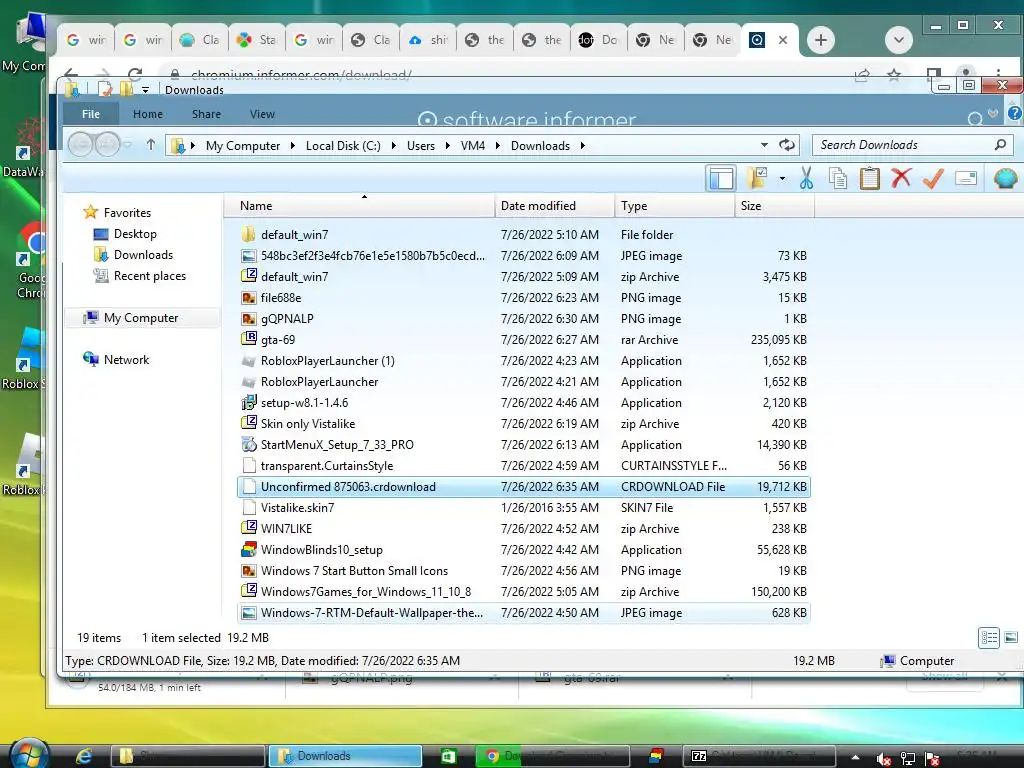This screenshot has height=768, width=1024.
Task: Click the muted volume tray icon
Action: [x=883, y=759]
